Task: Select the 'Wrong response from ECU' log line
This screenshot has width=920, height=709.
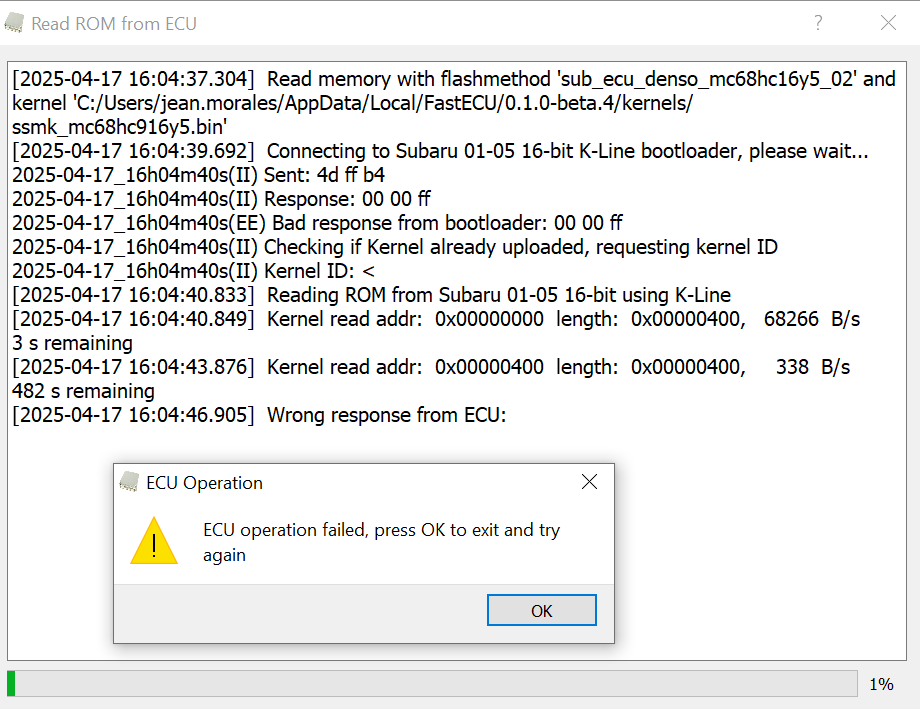Action: coord(259,415)
